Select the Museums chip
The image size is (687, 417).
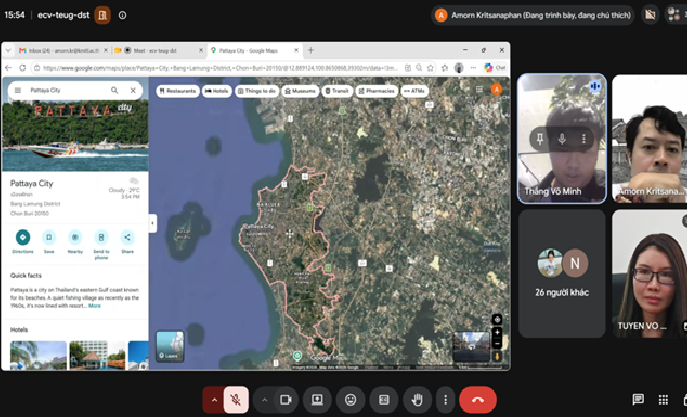tap(300, 91)
